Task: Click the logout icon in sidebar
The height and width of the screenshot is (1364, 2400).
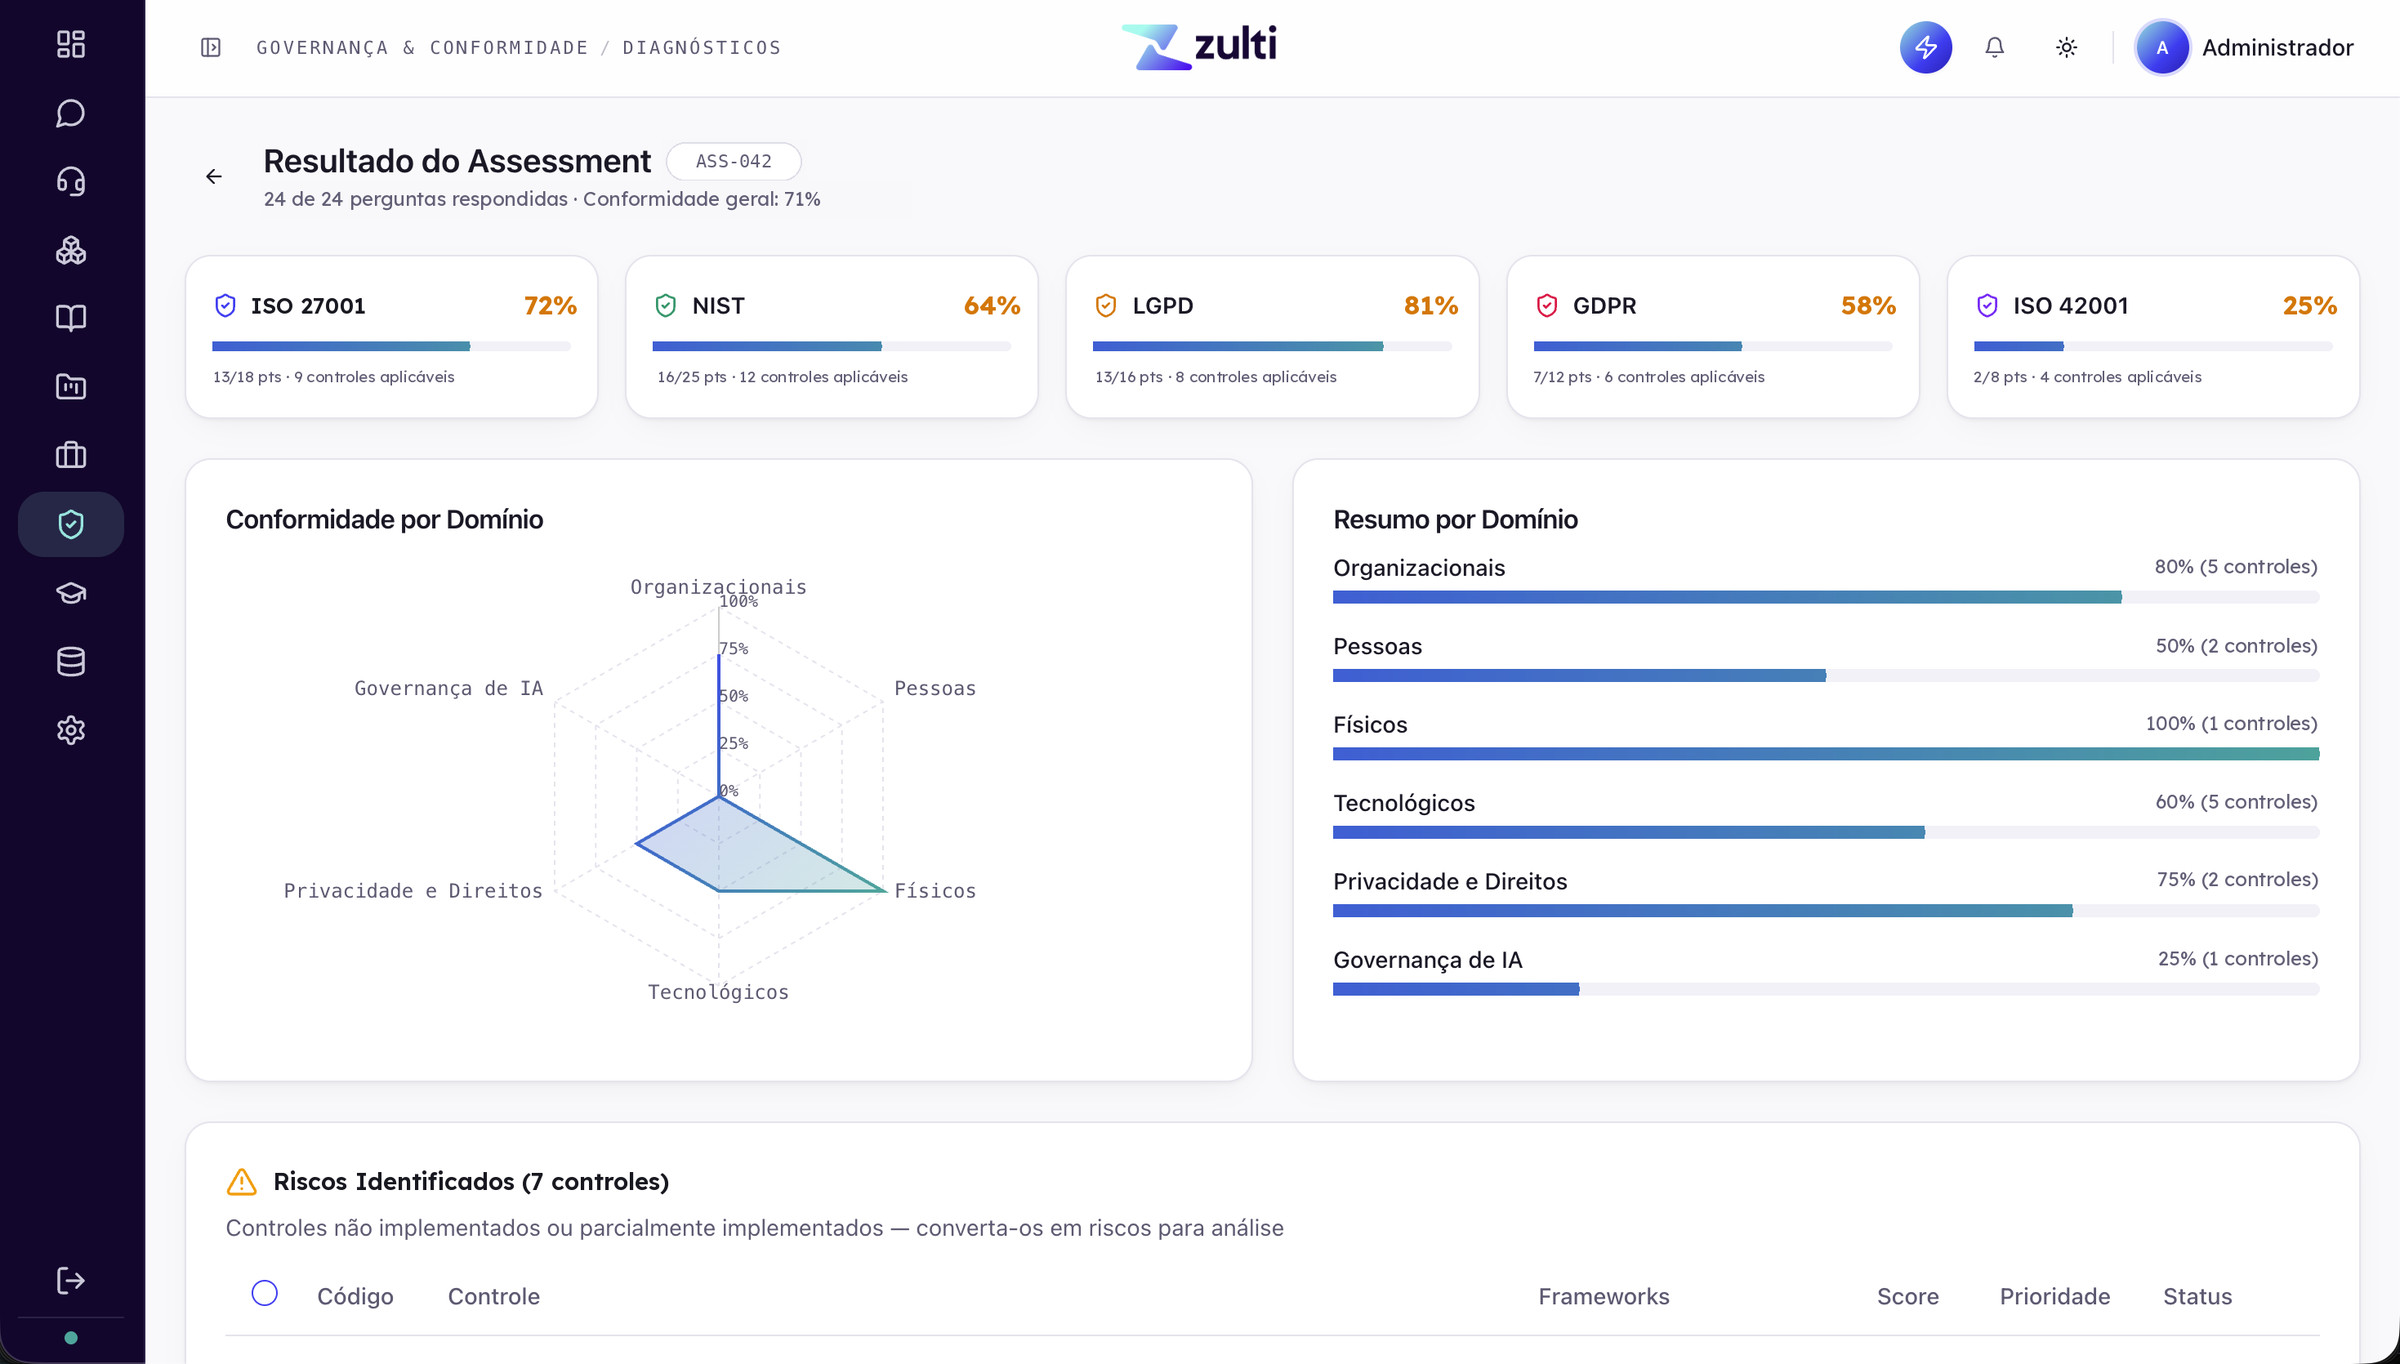Action: point(70,1280)
